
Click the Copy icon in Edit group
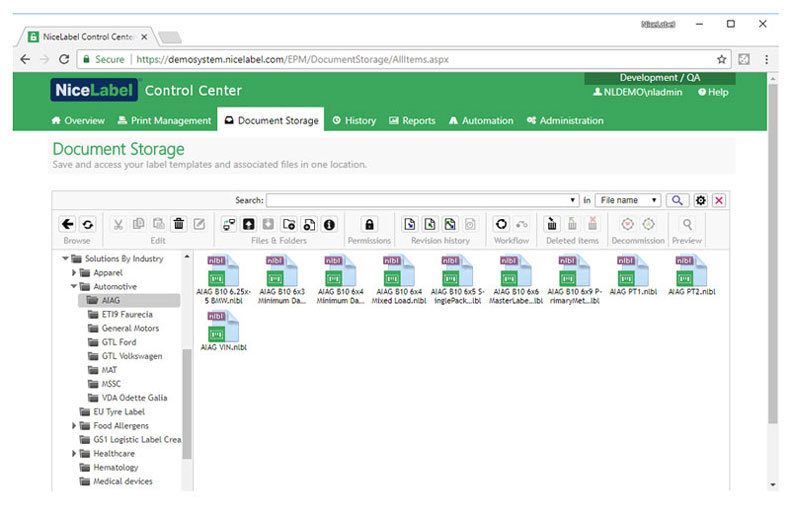pos(138,224)
